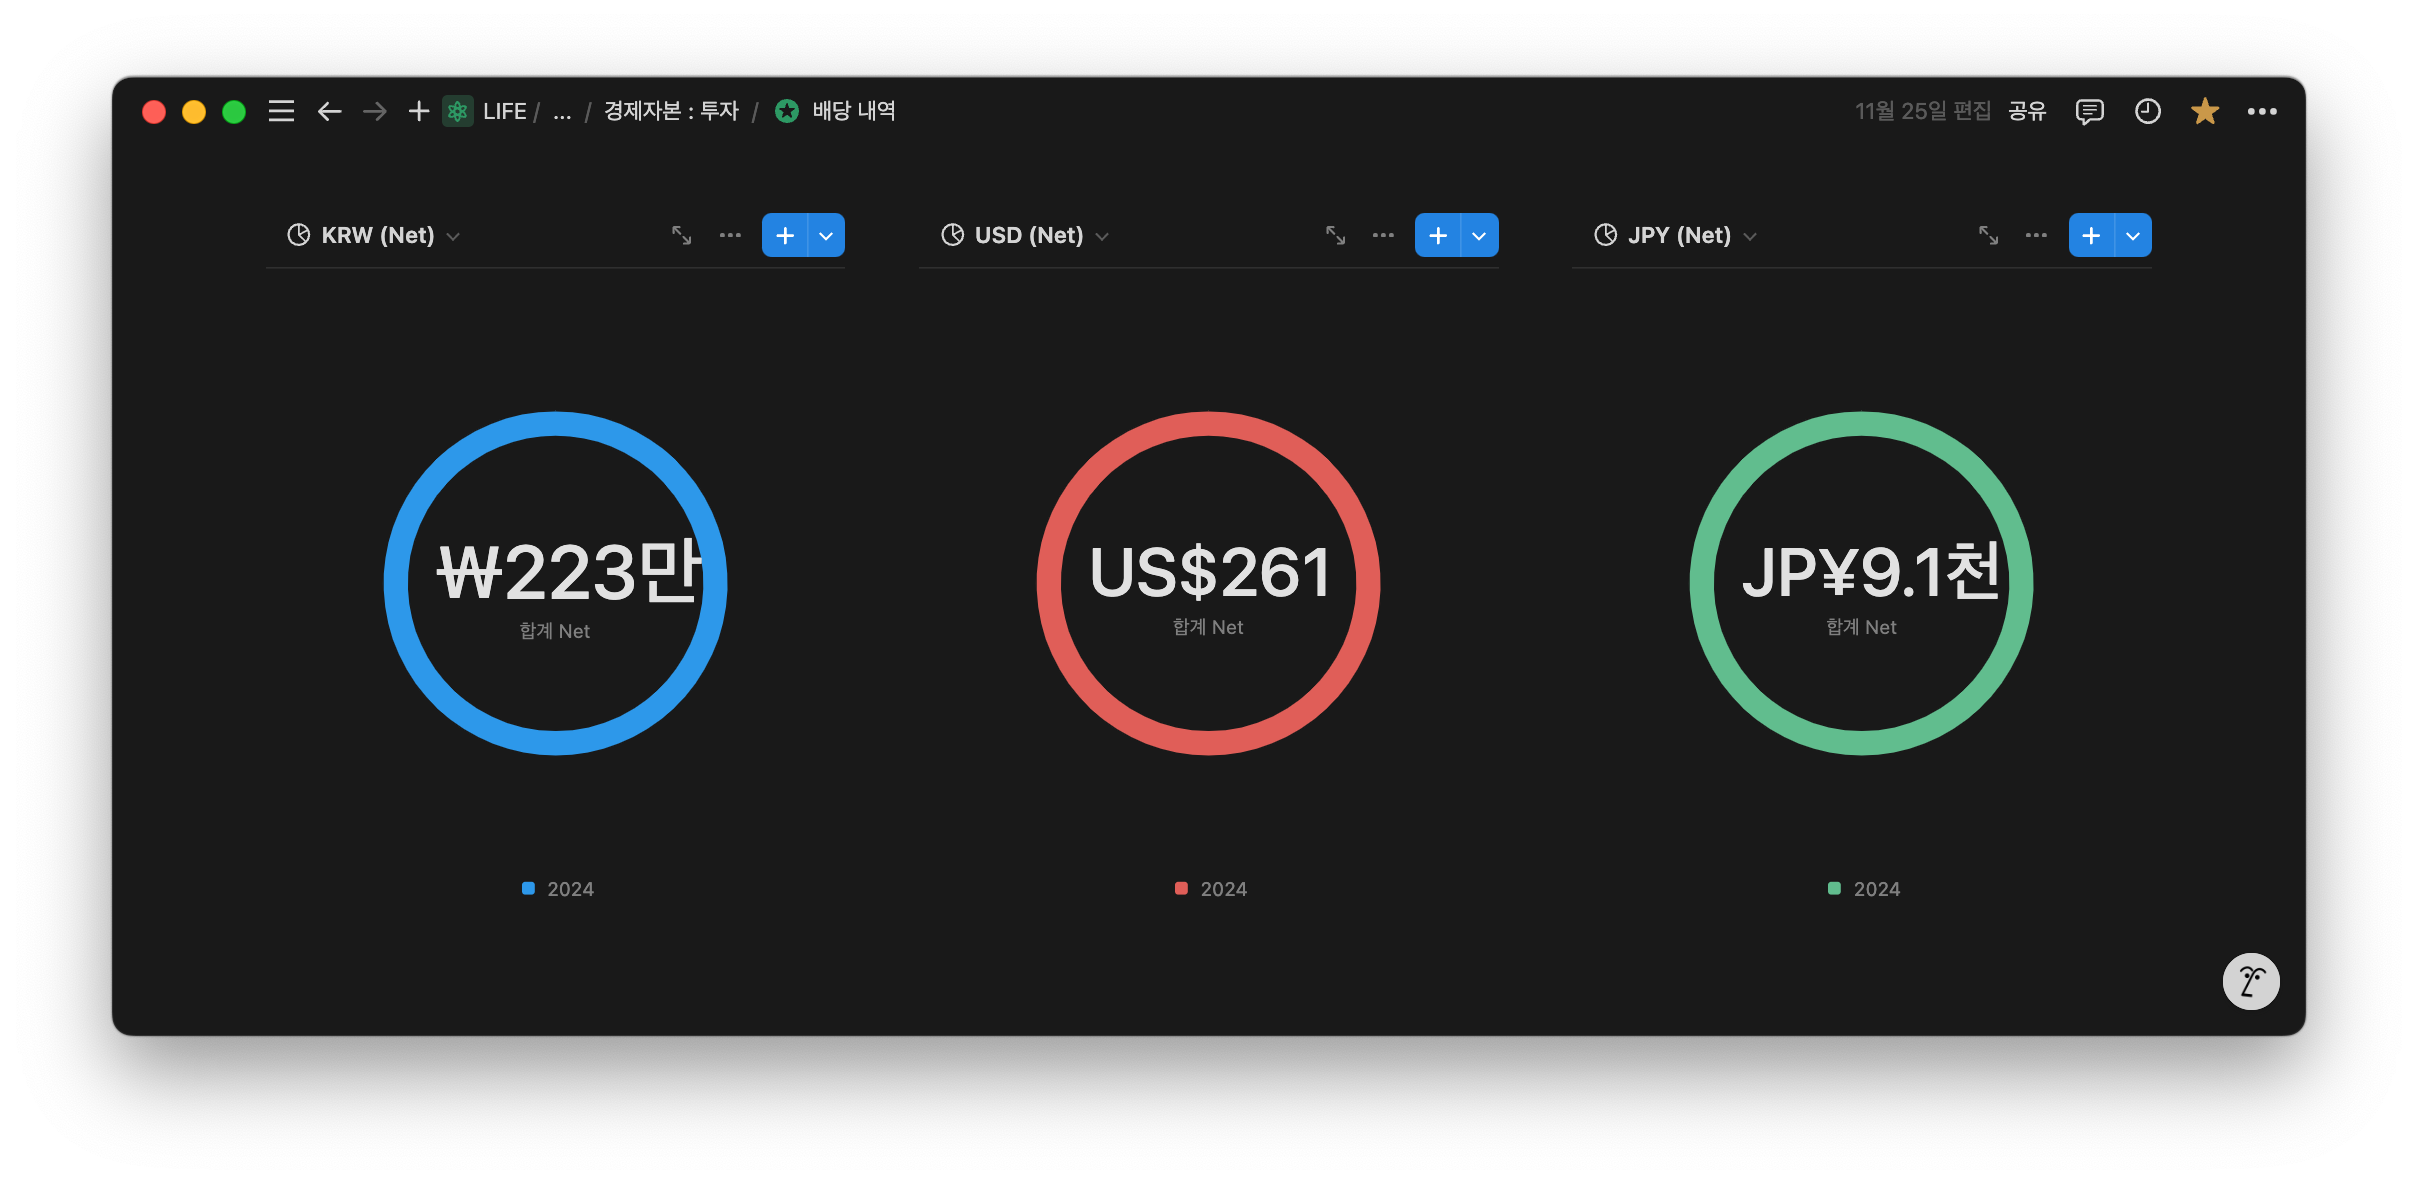Expand the KRW (Net) chart fullscreen

(681, 235)
